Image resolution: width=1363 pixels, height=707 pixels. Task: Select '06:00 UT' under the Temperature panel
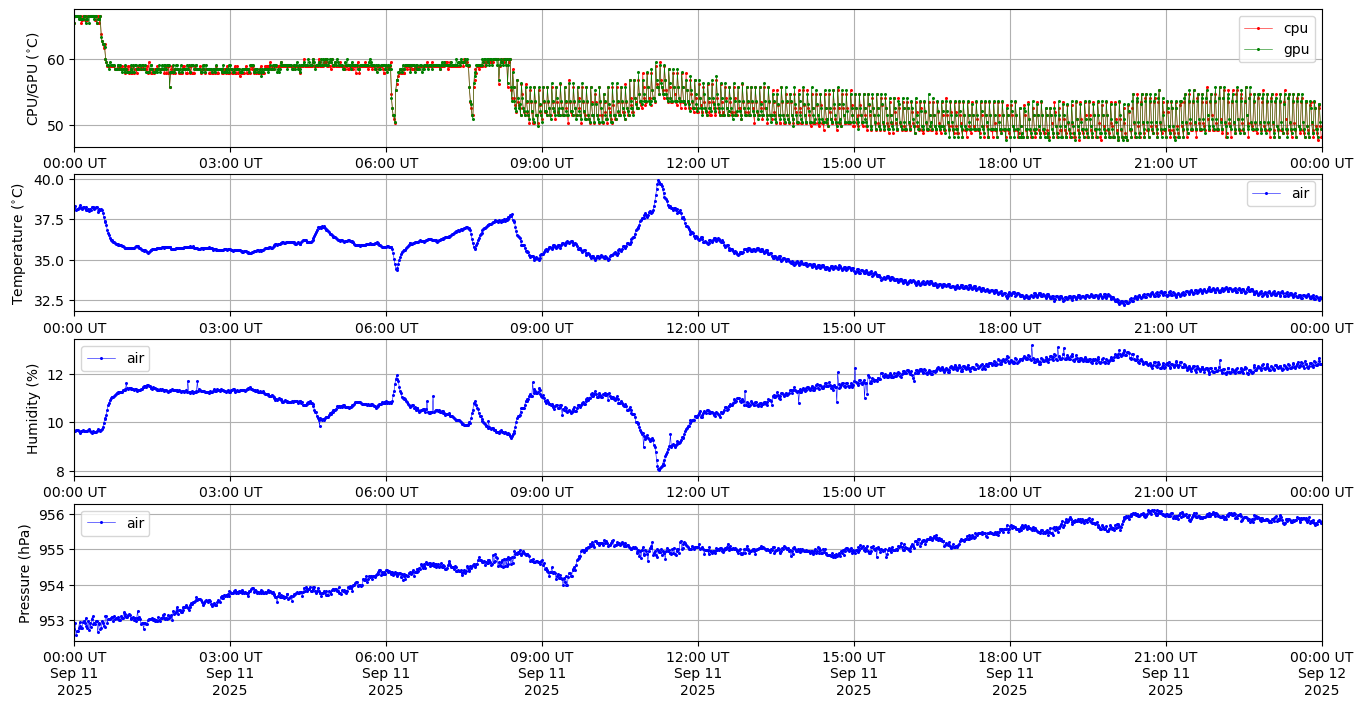[386, 327]
